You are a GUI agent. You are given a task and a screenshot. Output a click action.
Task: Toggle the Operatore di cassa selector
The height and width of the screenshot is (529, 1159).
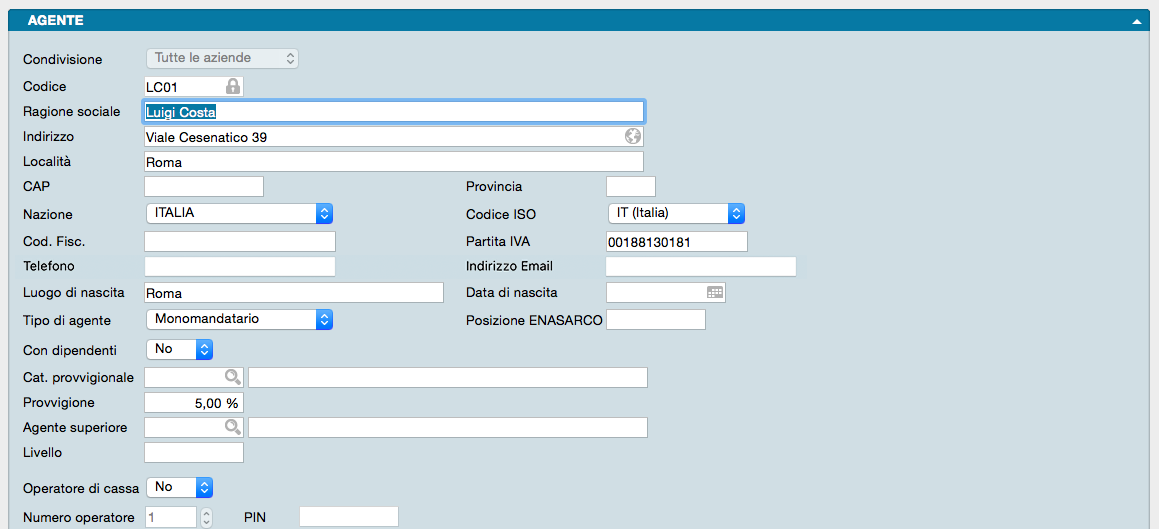180,487
